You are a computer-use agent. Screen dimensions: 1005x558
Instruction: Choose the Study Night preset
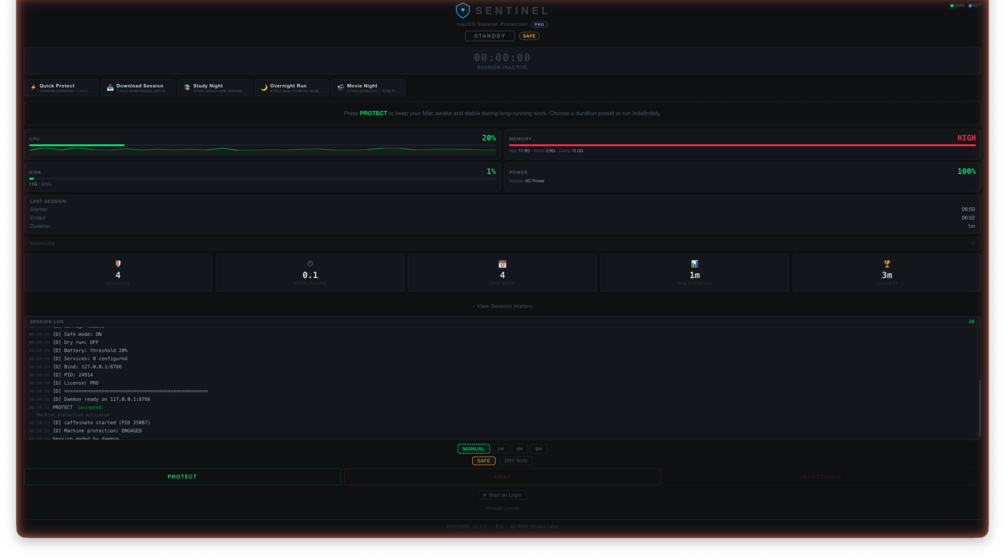(x=215, y=88)
